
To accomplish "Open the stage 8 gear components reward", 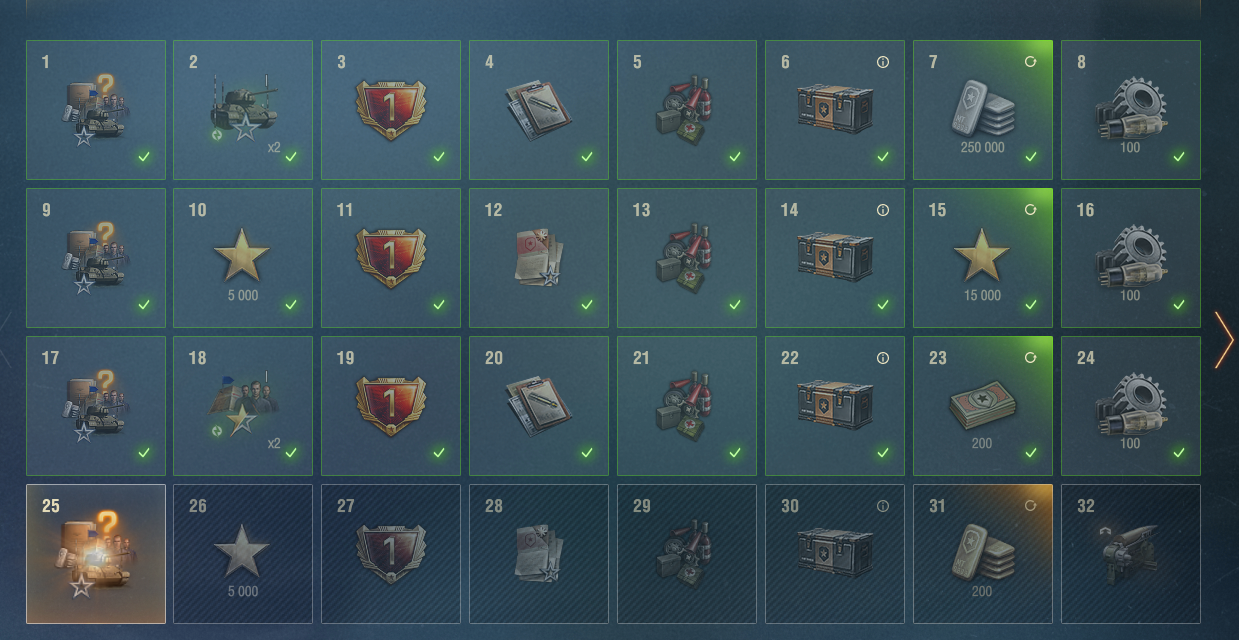I will (x=1131, y=110).
